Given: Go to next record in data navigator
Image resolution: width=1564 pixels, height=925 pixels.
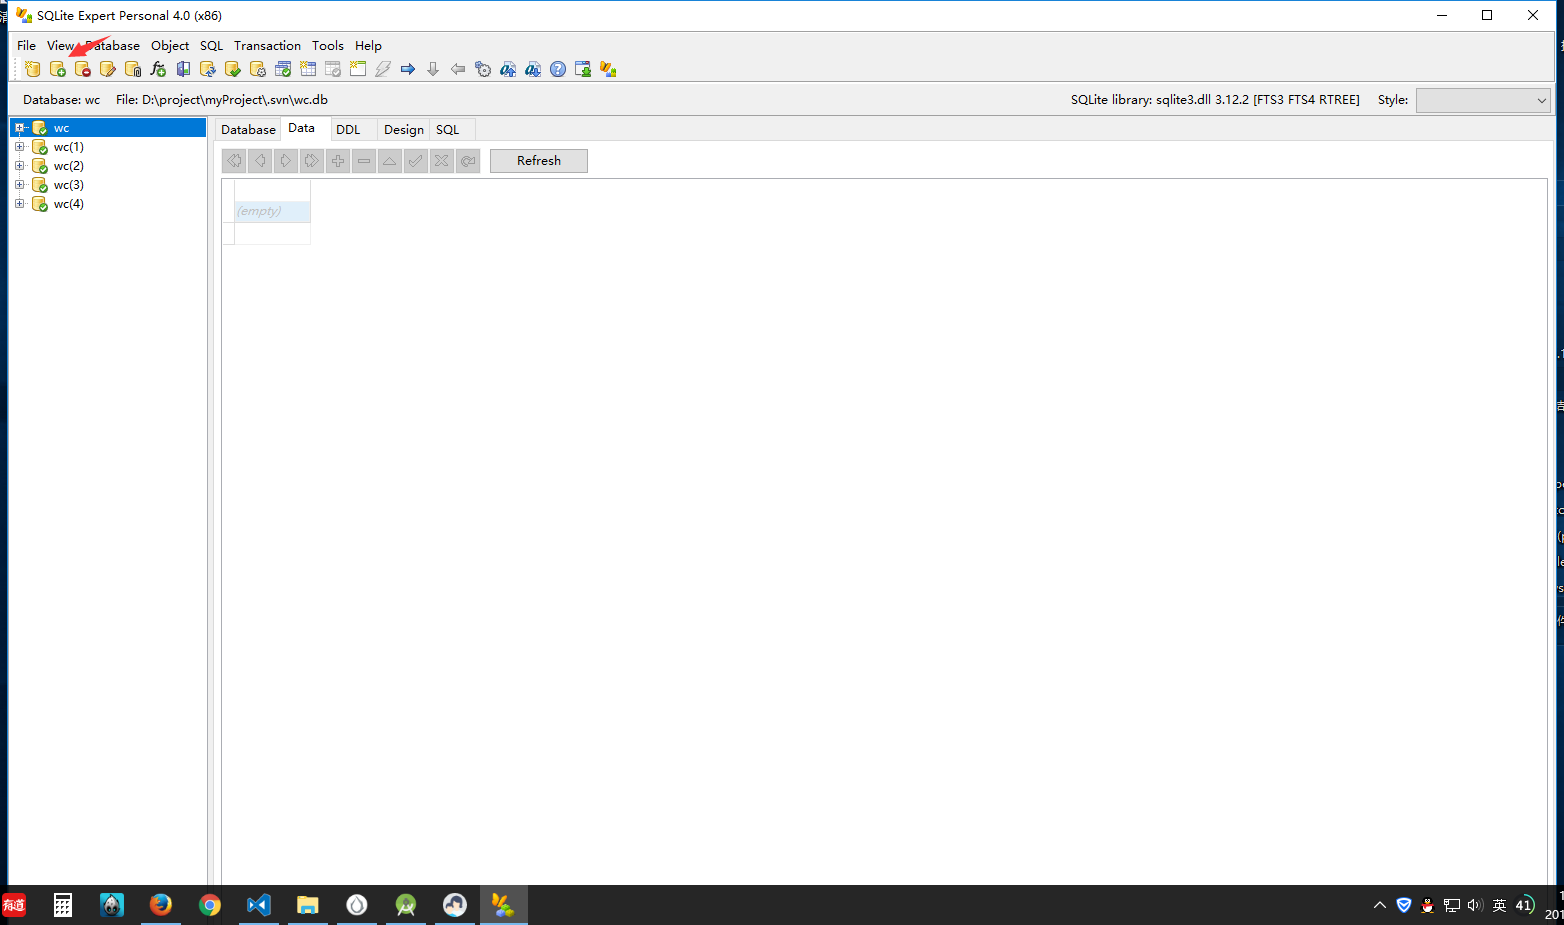Looking at the screenshot, I should [286, 161].
